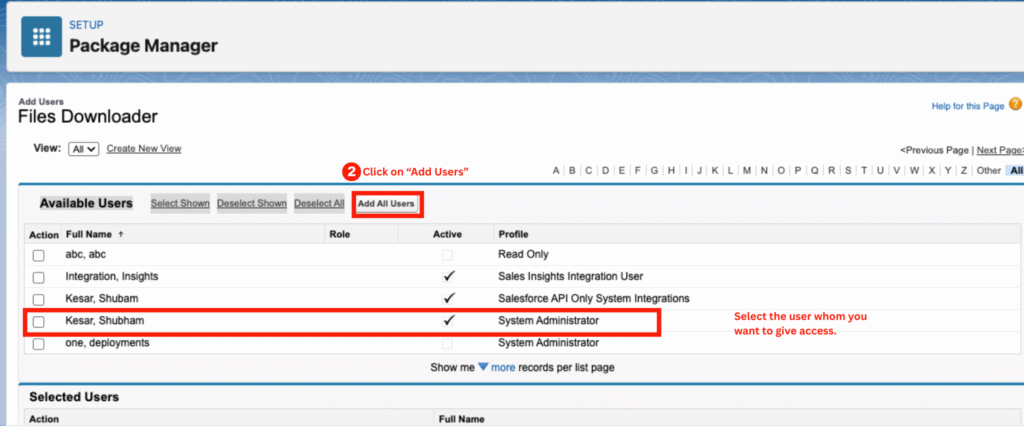Filter users by letter M
This screenshot has height=430, width=1024.
click(x=747, y=171)
